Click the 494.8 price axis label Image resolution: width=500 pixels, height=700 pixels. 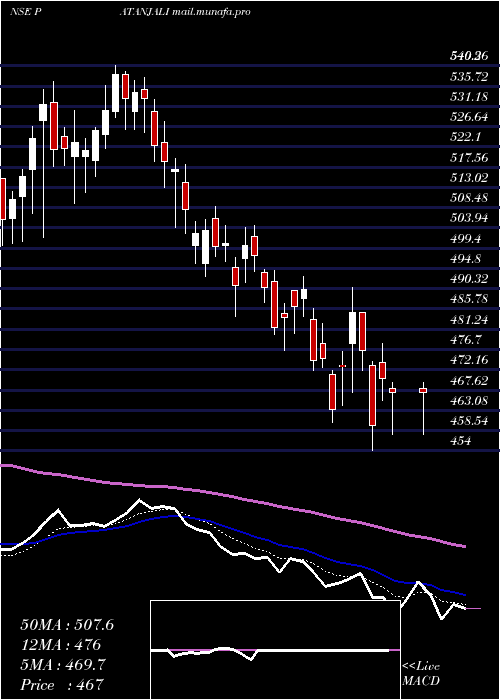[465, 258]
